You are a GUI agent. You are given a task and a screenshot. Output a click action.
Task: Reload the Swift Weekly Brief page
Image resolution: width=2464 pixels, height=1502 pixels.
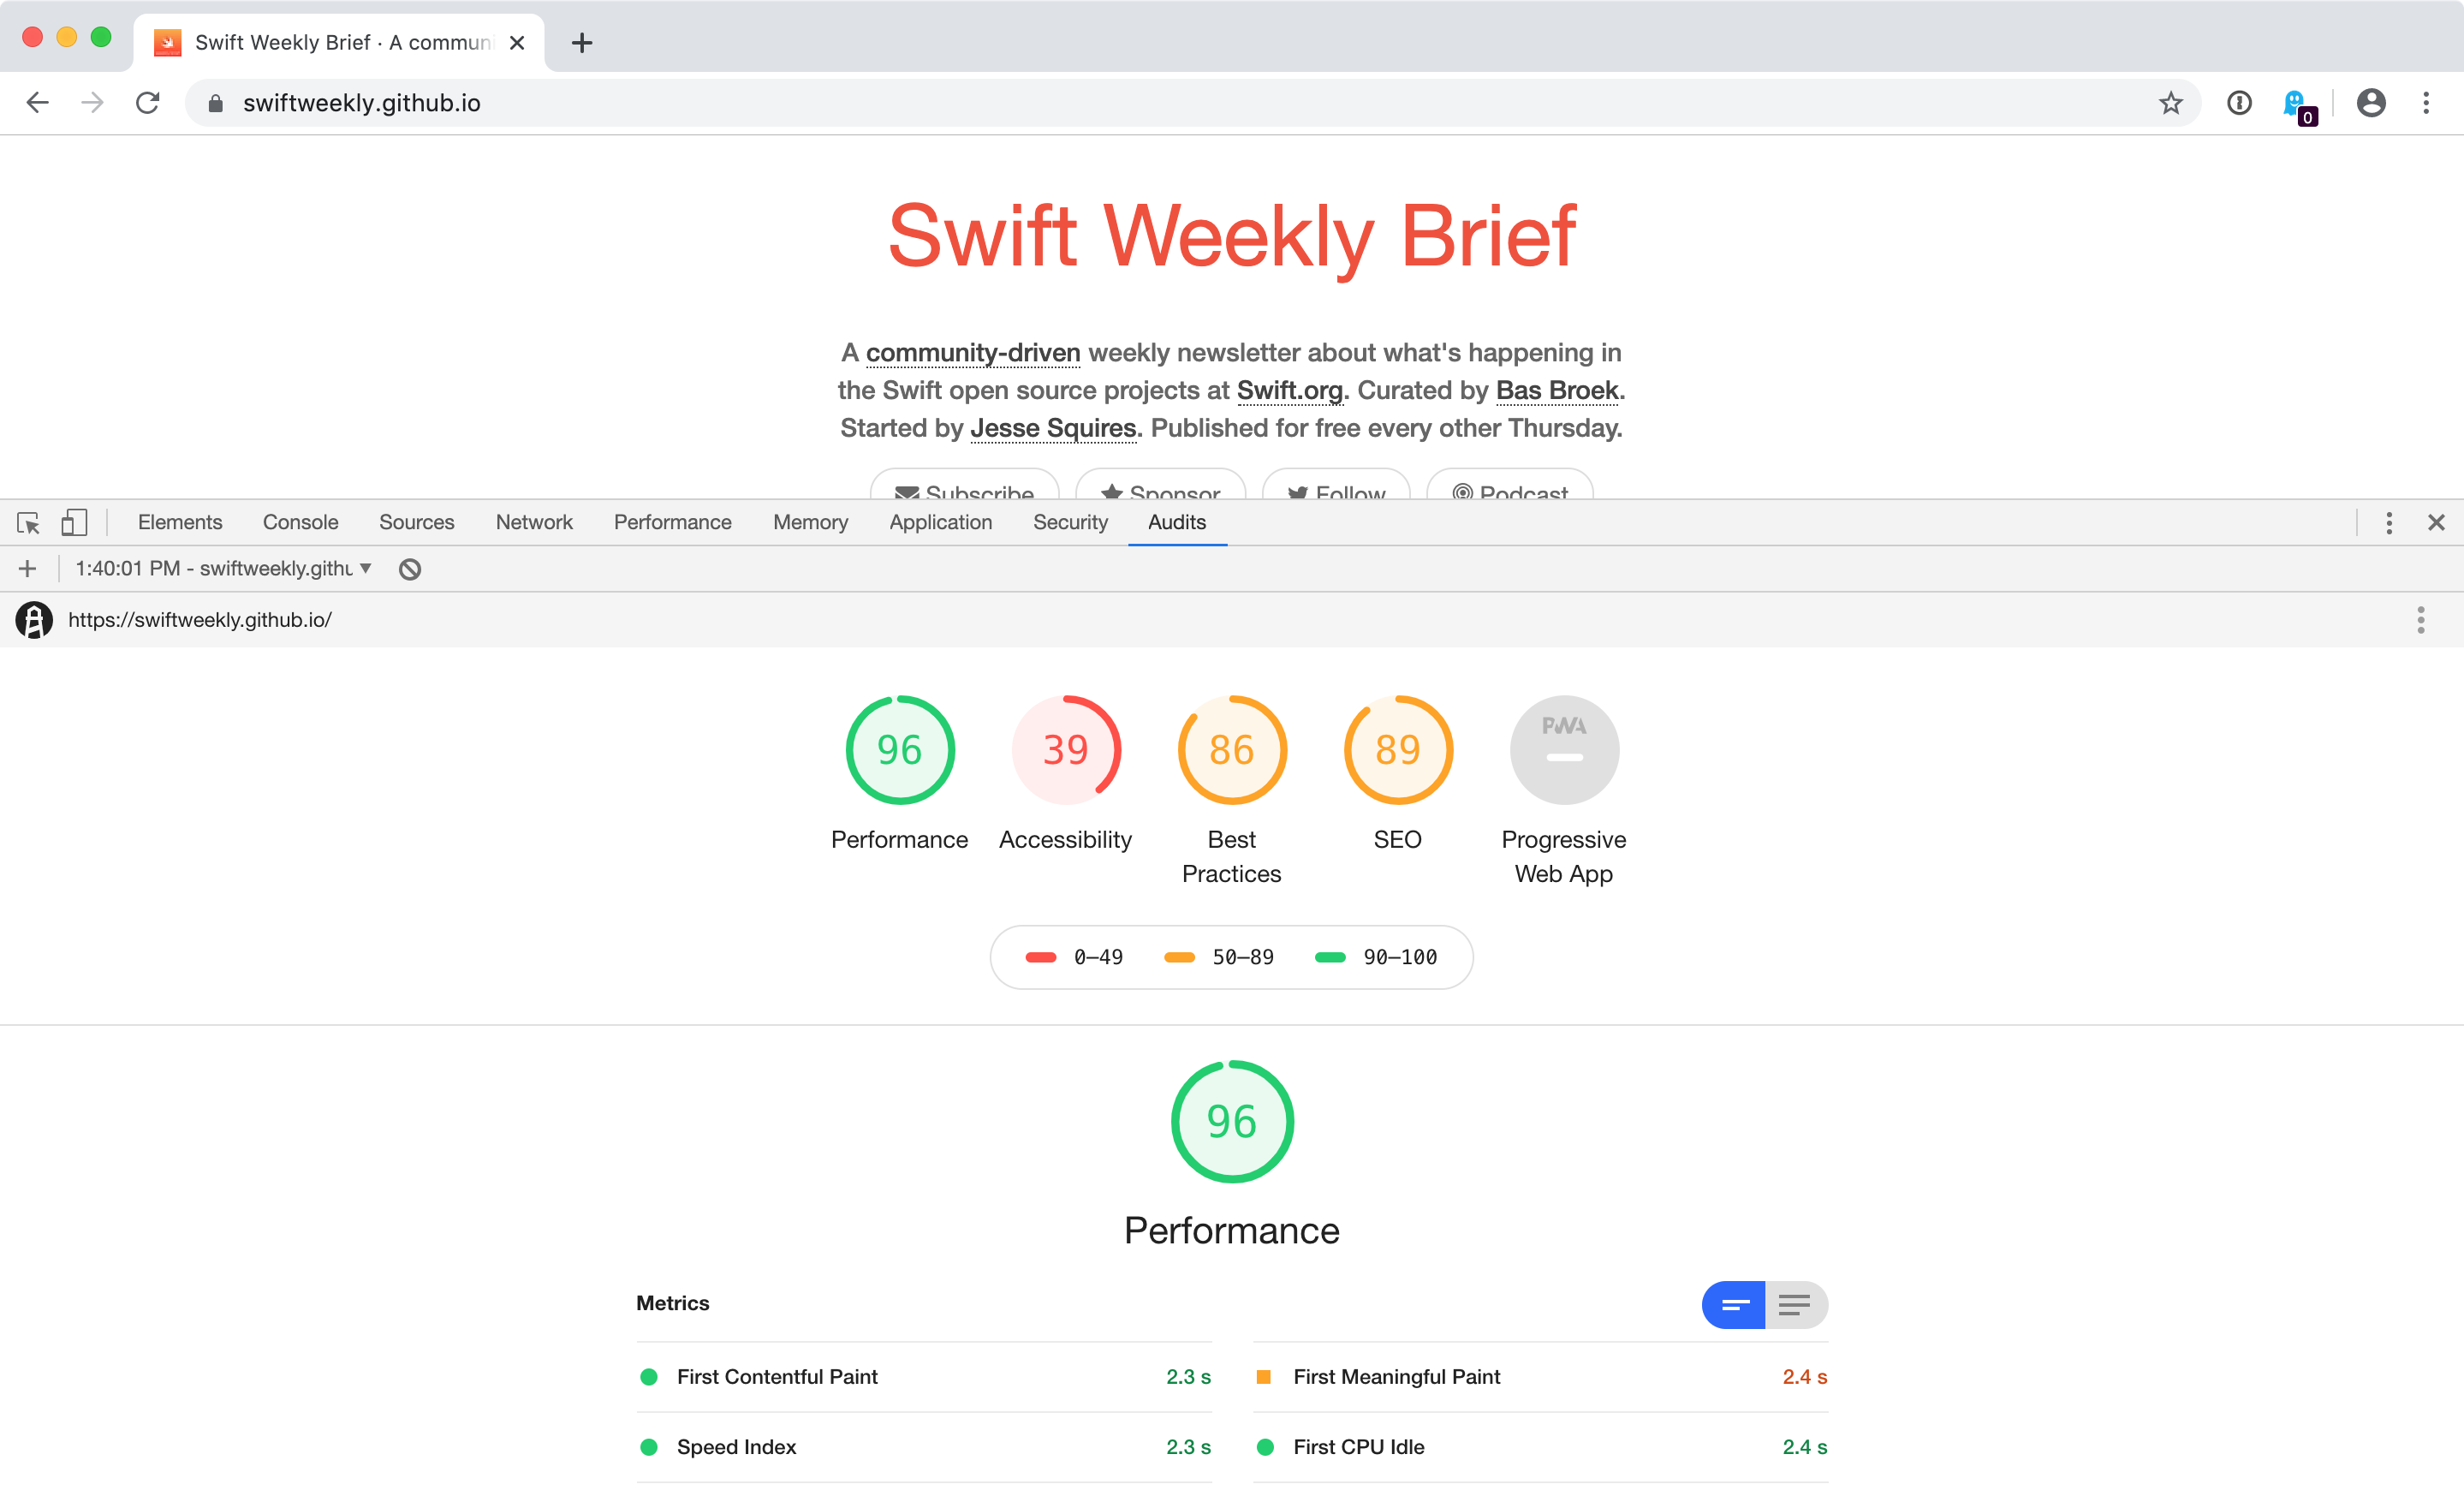coord(148,103)
